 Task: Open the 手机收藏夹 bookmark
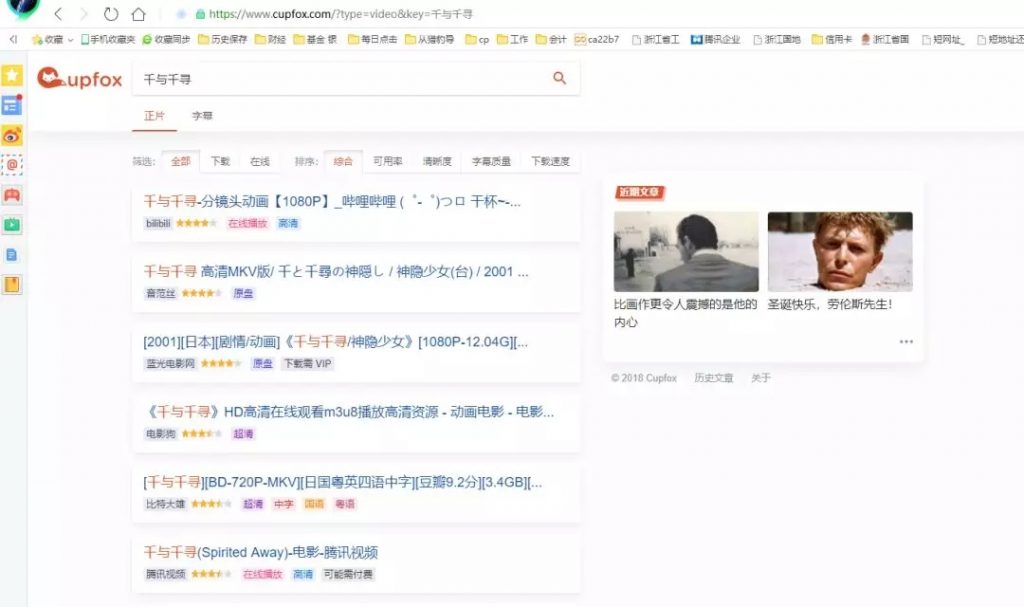click(x=108, y=39)
